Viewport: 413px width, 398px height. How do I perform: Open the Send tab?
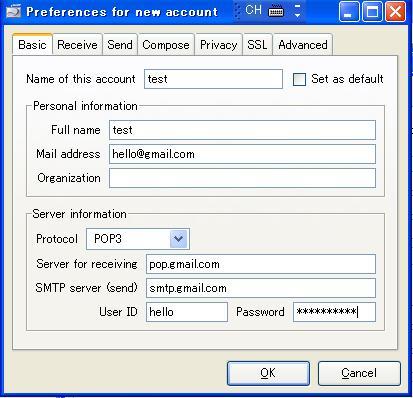point(120,44)
